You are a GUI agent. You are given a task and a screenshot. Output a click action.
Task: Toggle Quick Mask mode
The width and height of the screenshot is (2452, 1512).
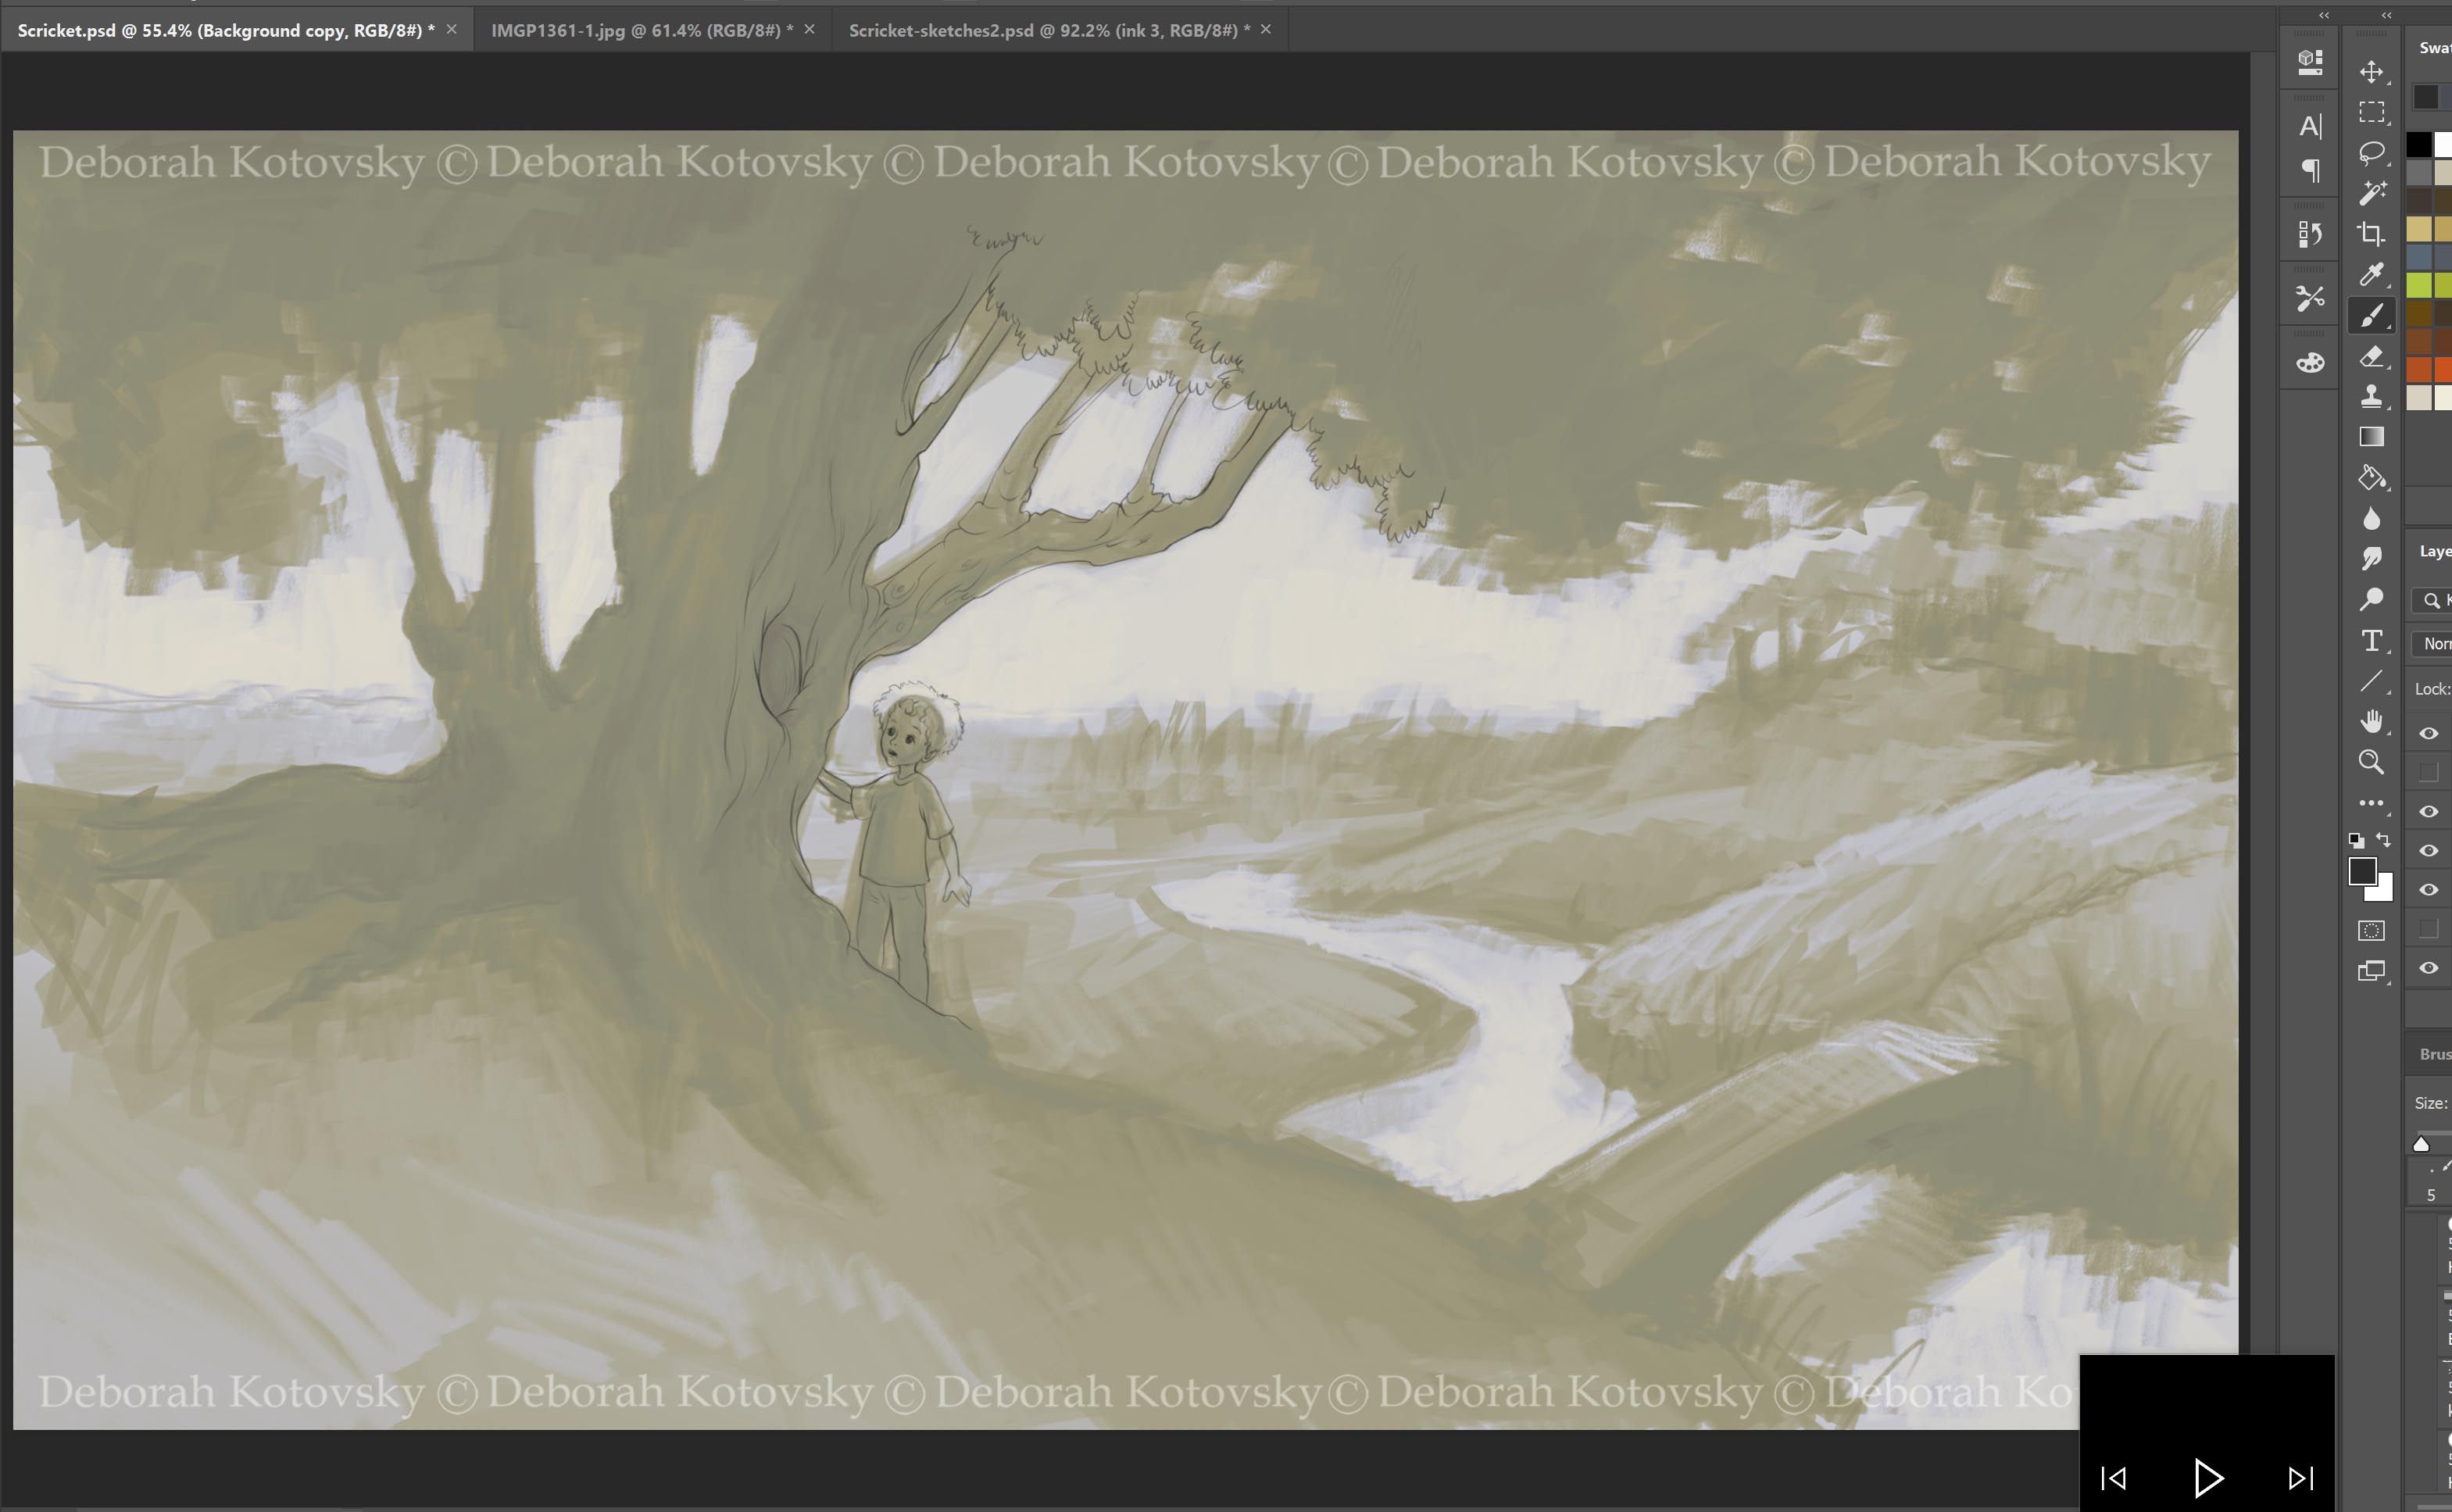click(x=2371, y=931)
